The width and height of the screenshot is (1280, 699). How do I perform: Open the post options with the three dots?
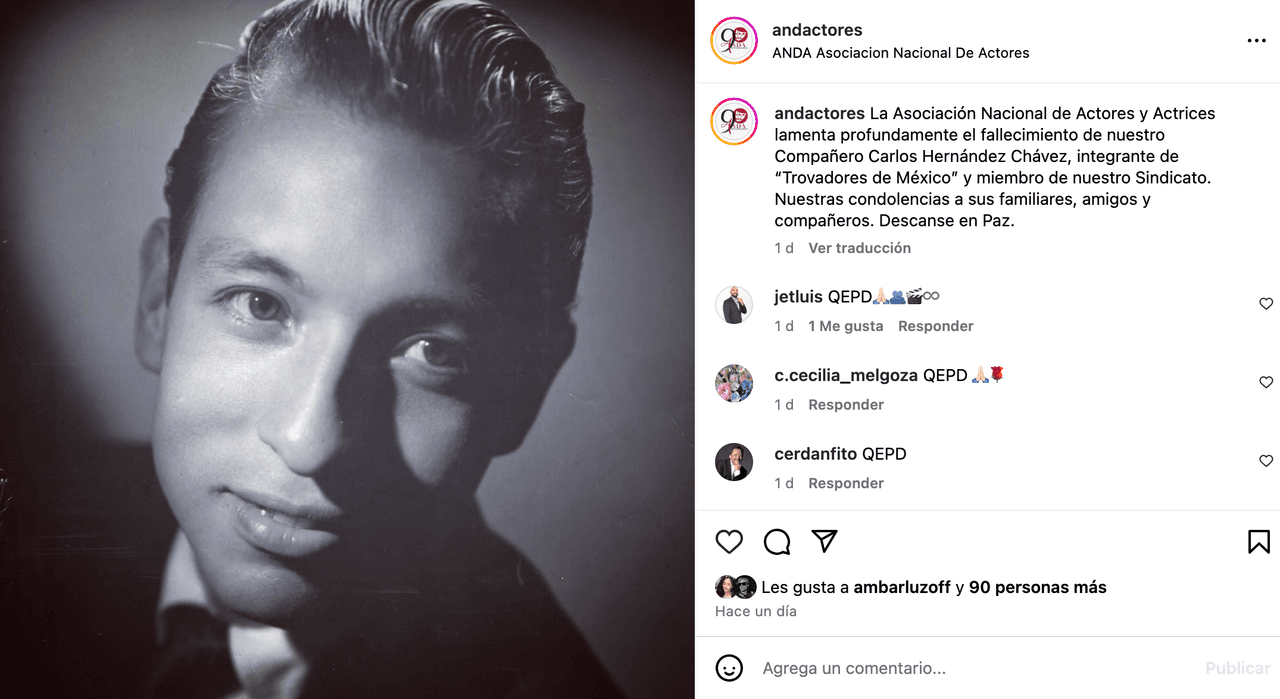pyautogui.click(x=1255, y=40)
